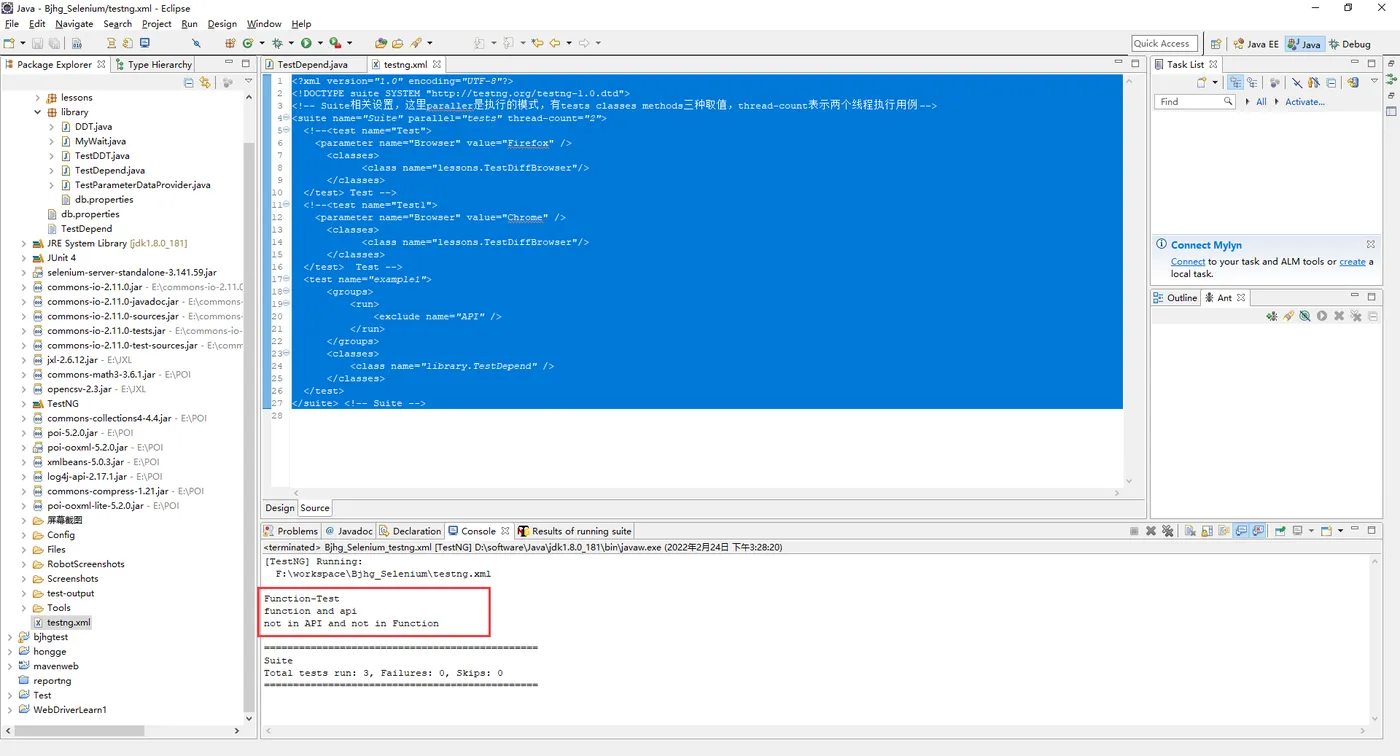Screen dimensions: 1400x756
Task: Close the testng.xml editor tab
Action: pyautogui.click(x=437, y=64)
